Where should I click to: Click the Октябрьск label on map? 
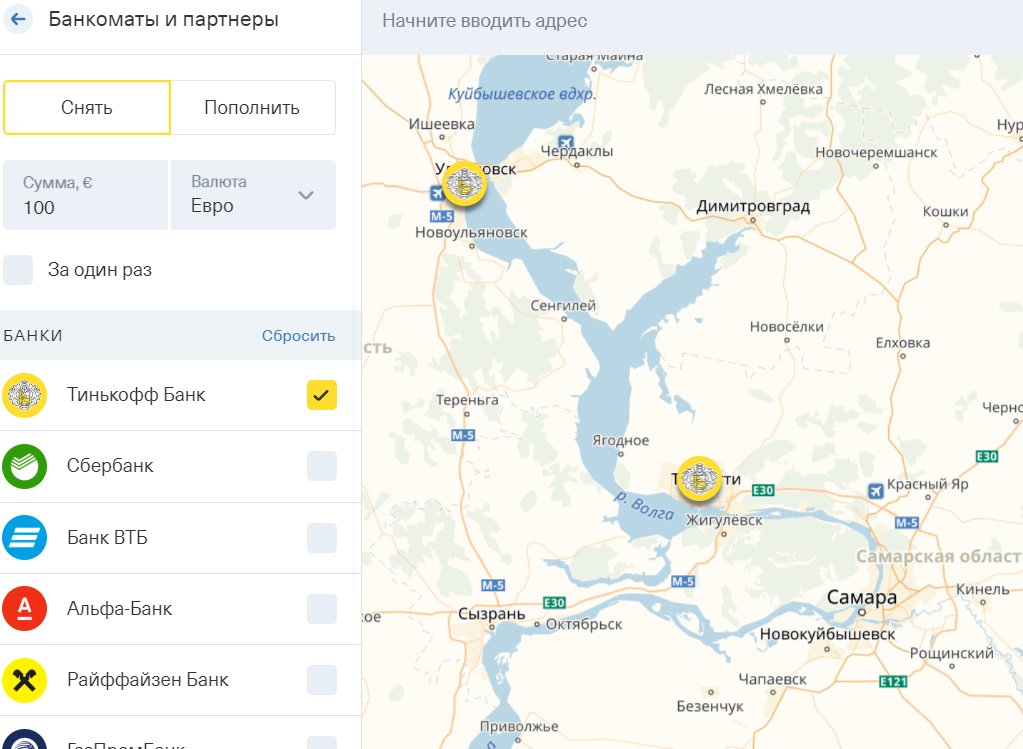[x=583, y=624]
